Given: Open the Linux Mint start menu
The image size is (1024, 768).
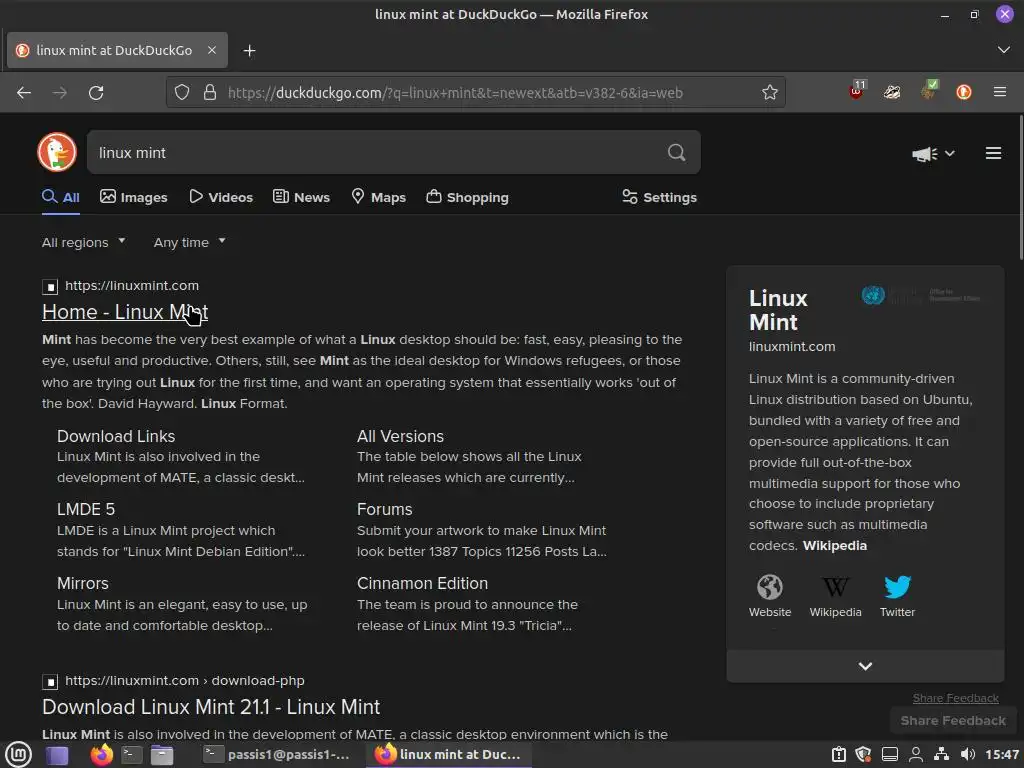Looking at the screenshot, I should coord(18,755).
